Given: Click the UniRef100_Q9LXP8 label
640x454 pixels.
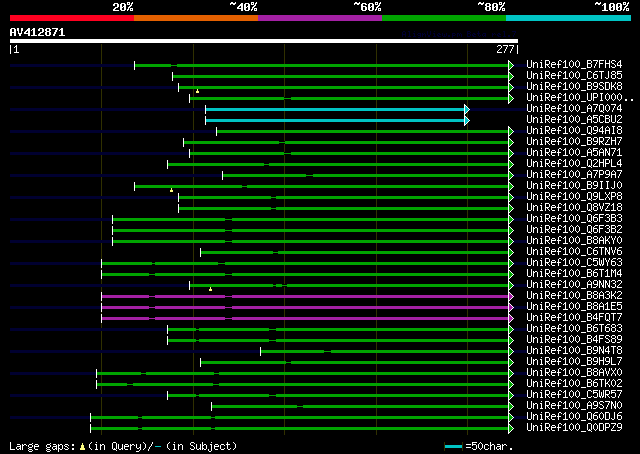Looking at the screenshot, I should point(574,197).
